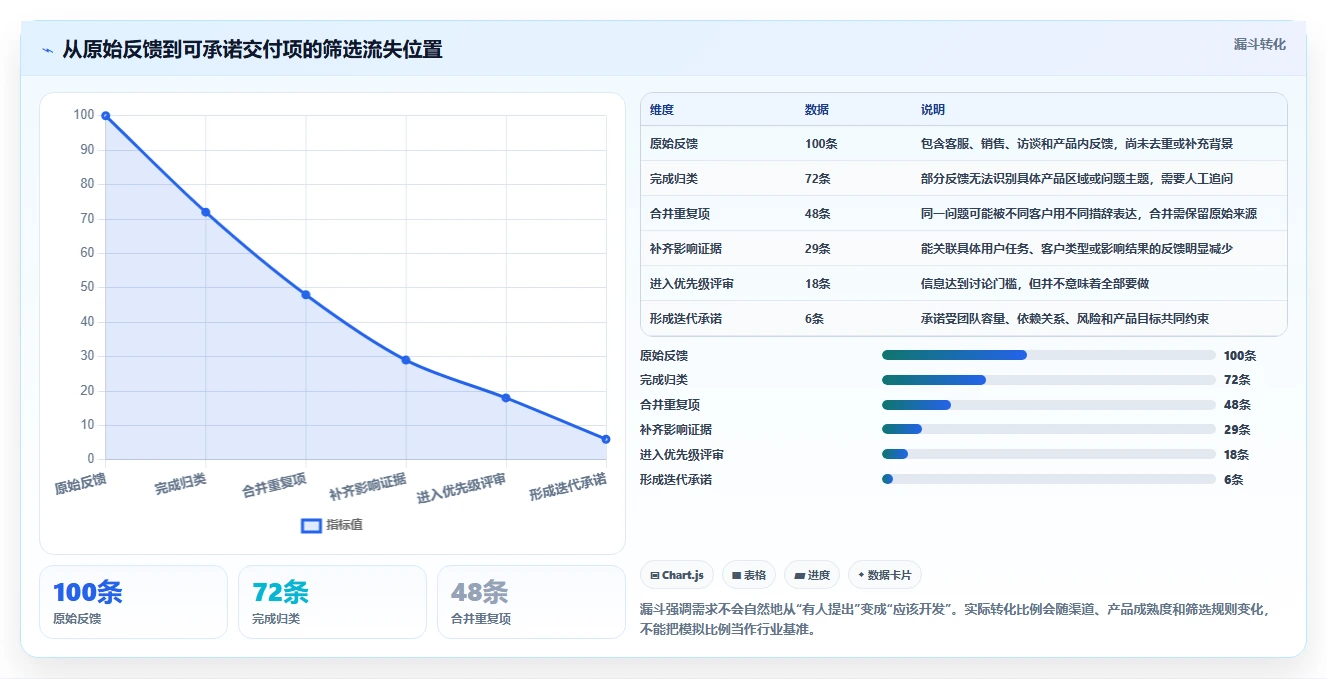Click the 72条 完成归类 data card
1327x679 pixels.
click(x=332, y=602)
